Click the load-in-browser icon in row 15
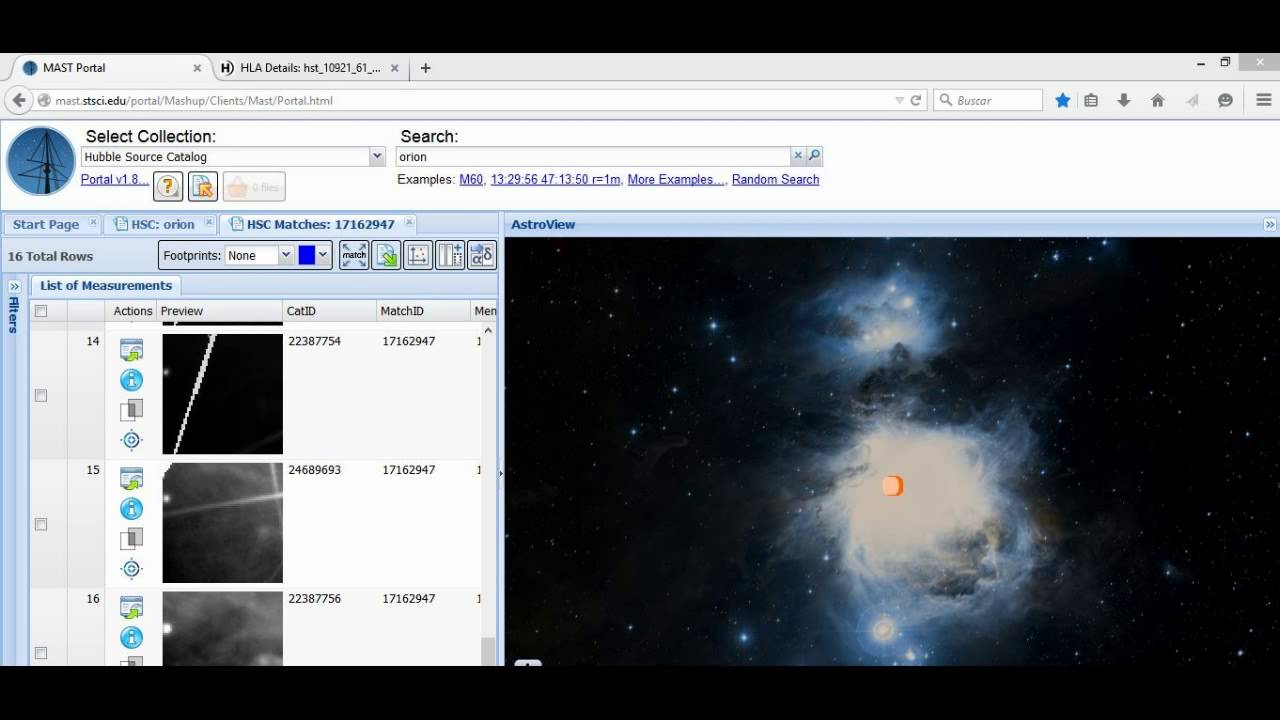Image resolution: width=1280 pixels, height=720 pixels. point(131,479)
